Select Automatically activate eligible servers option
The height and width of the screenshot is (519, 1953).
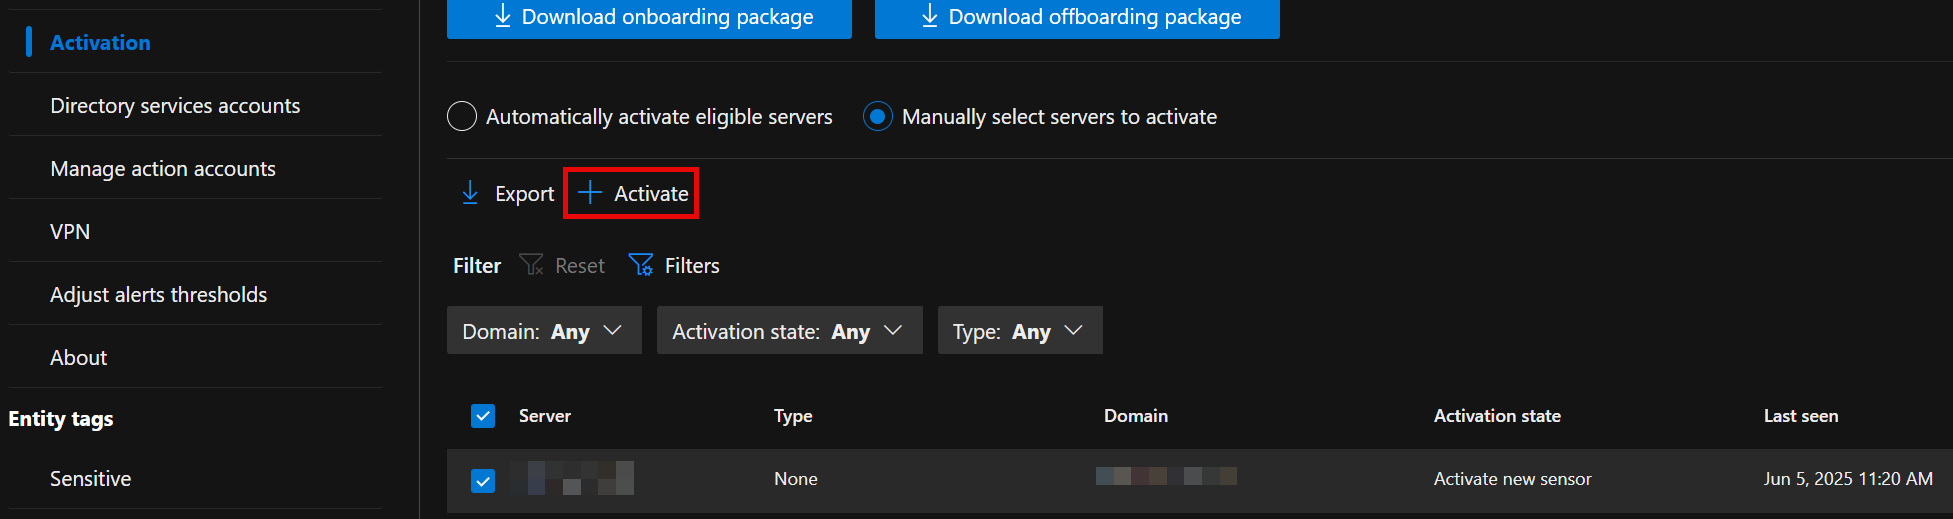(462, 117)
